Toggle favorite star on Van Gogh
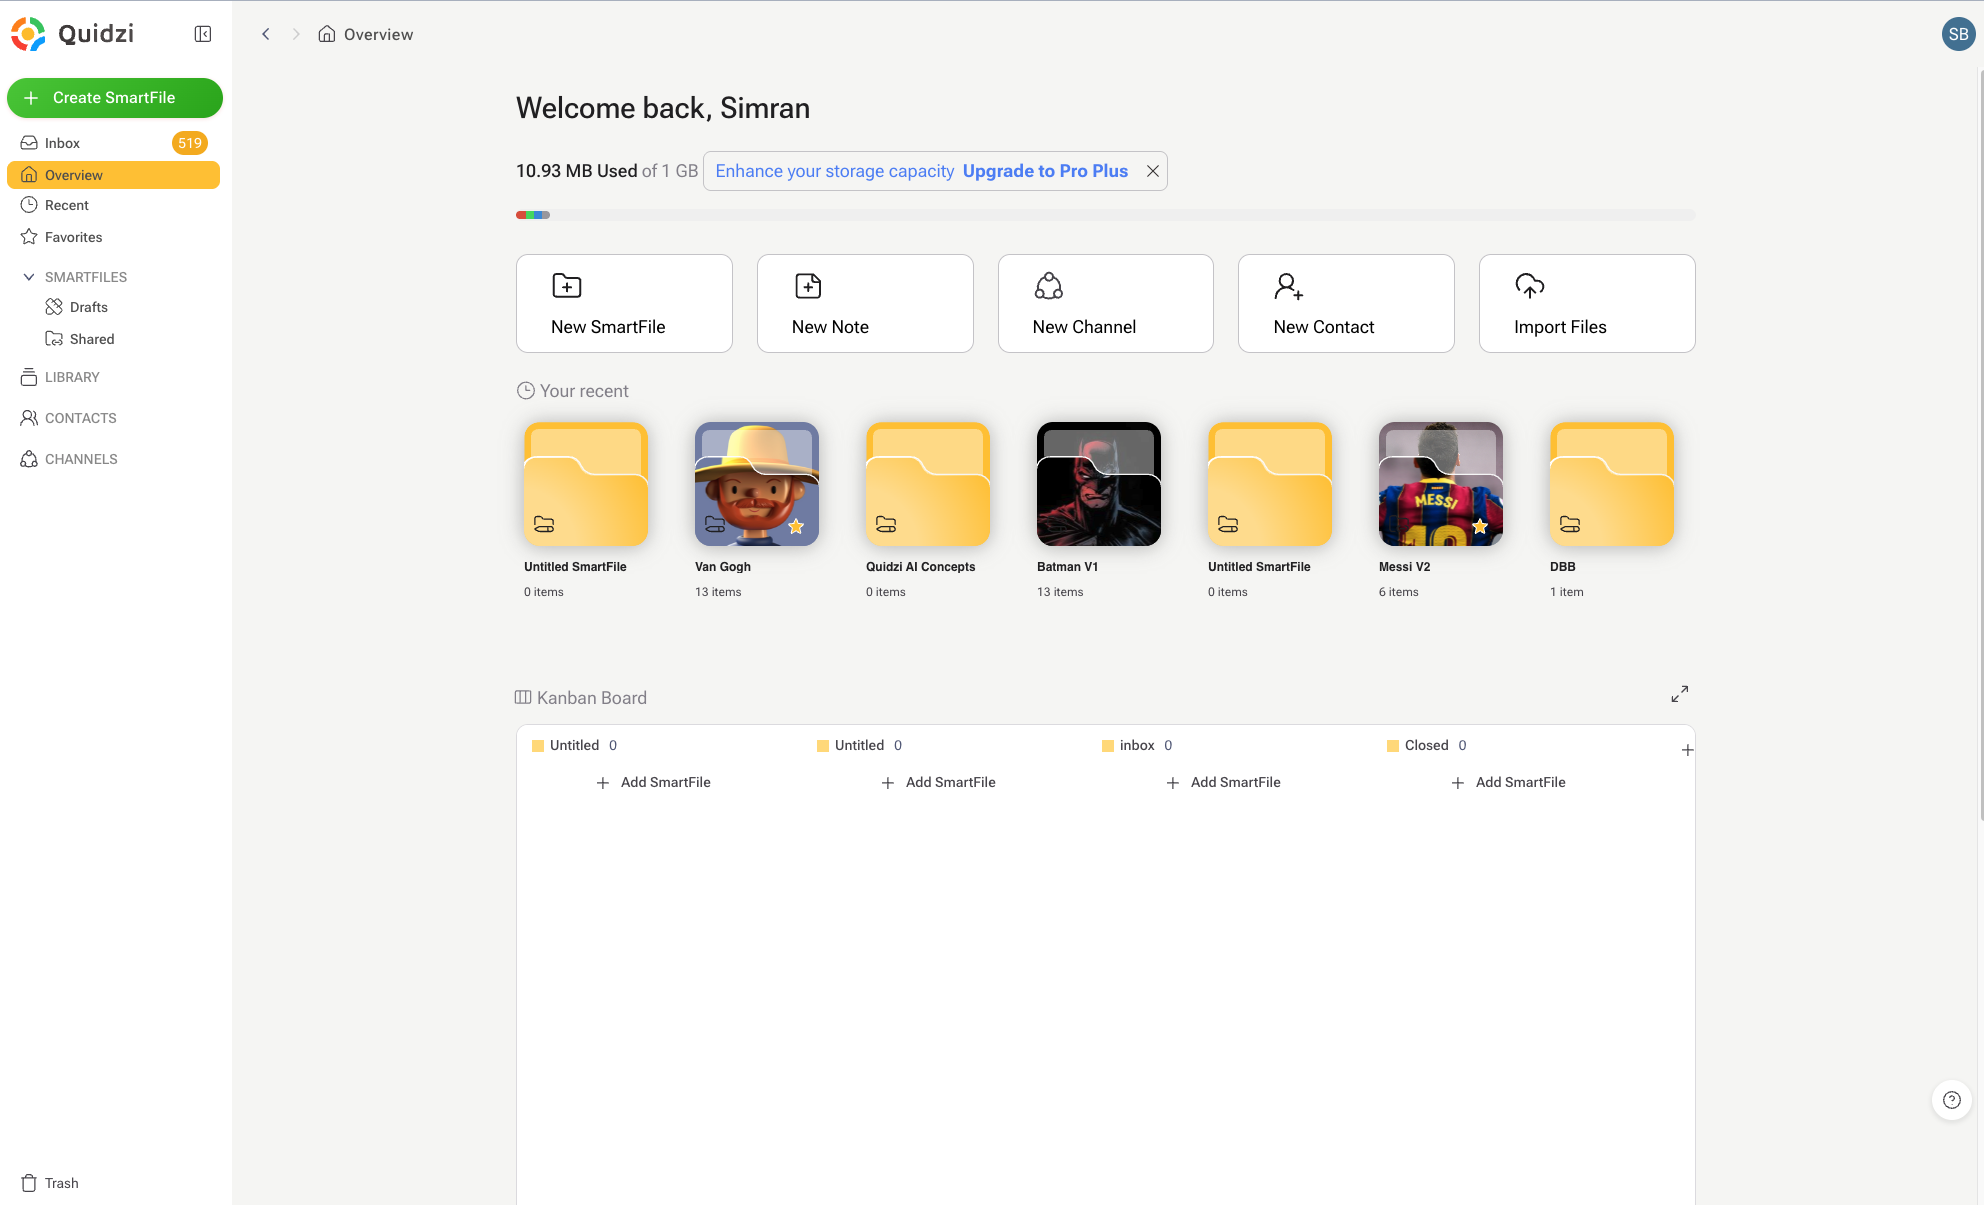 [x=796, y=526]
